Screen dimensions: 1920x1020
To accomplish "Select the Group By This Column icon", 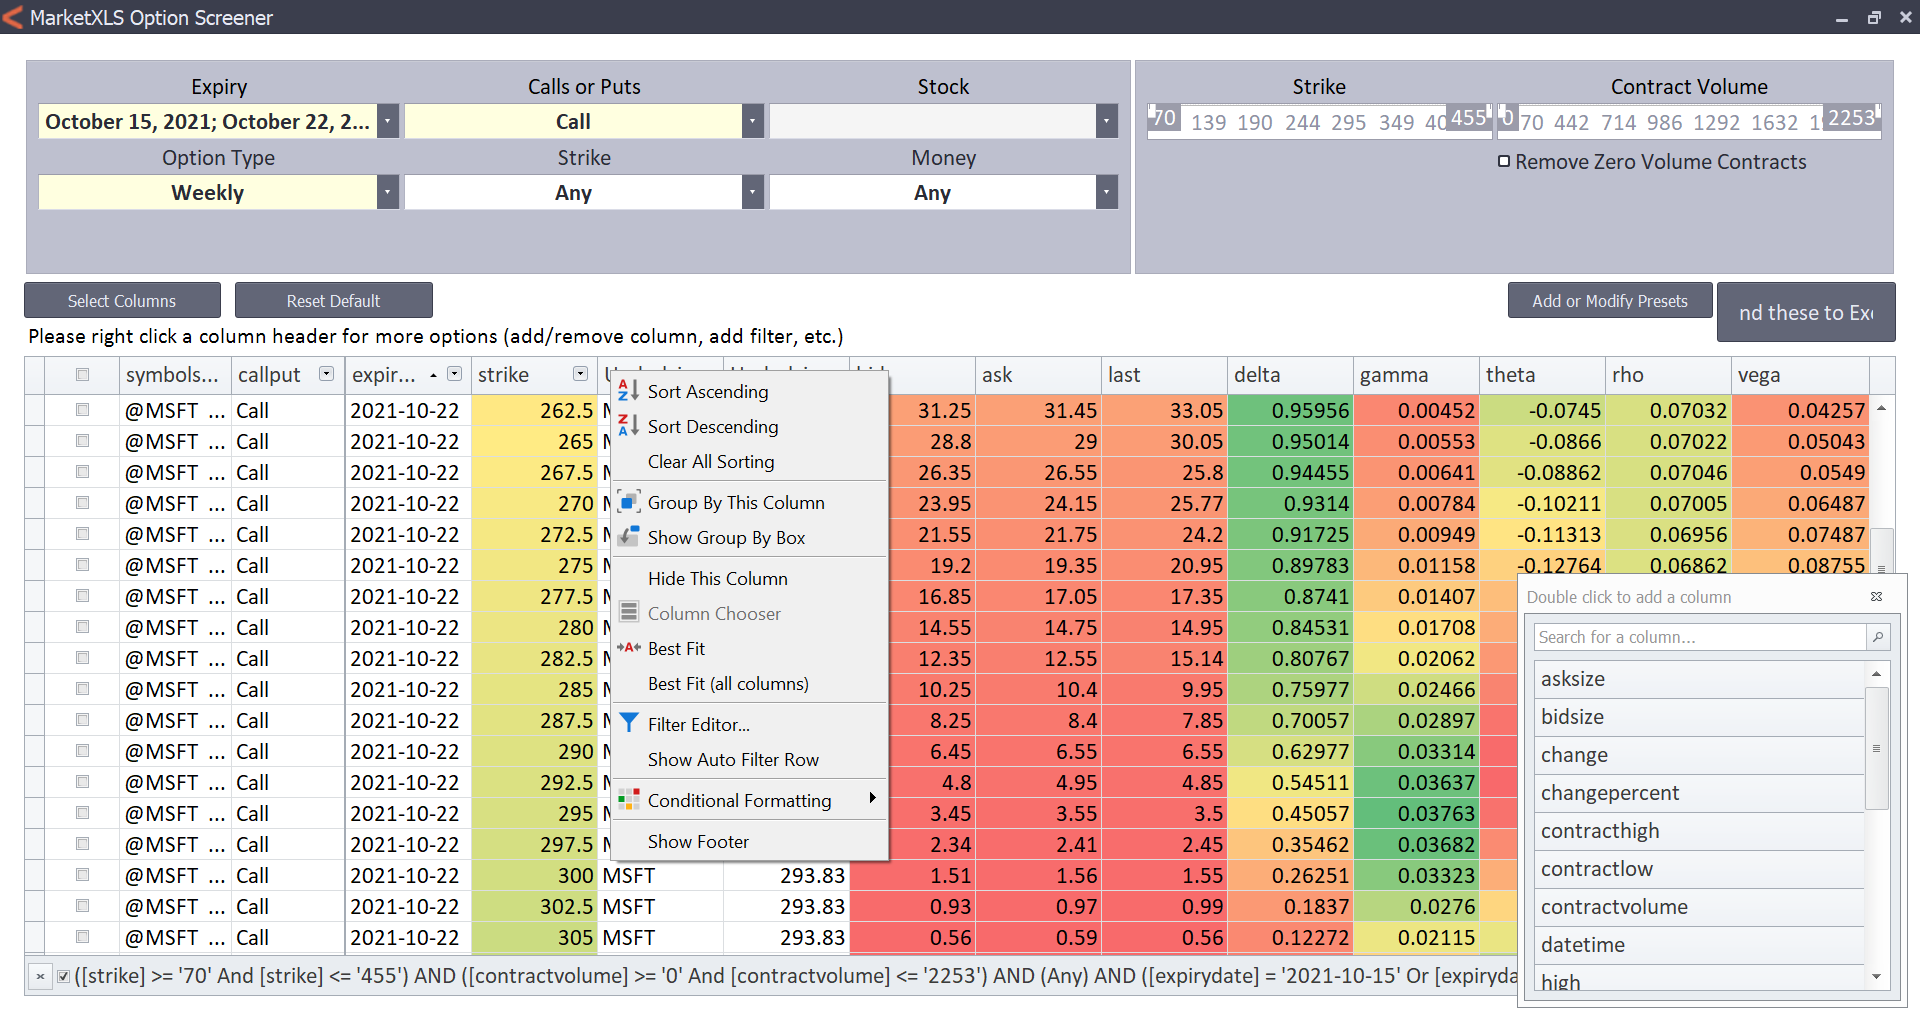I will pos(628,501).
